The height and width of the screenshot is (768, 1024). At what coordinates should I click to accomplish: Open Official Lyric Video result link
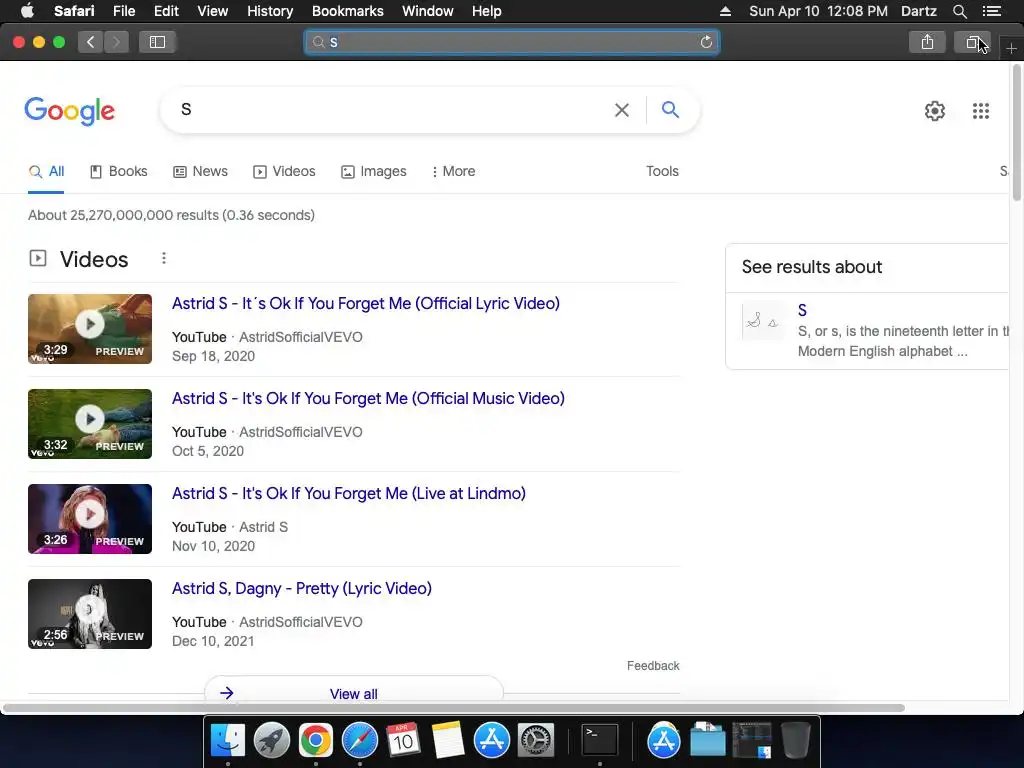366,304
